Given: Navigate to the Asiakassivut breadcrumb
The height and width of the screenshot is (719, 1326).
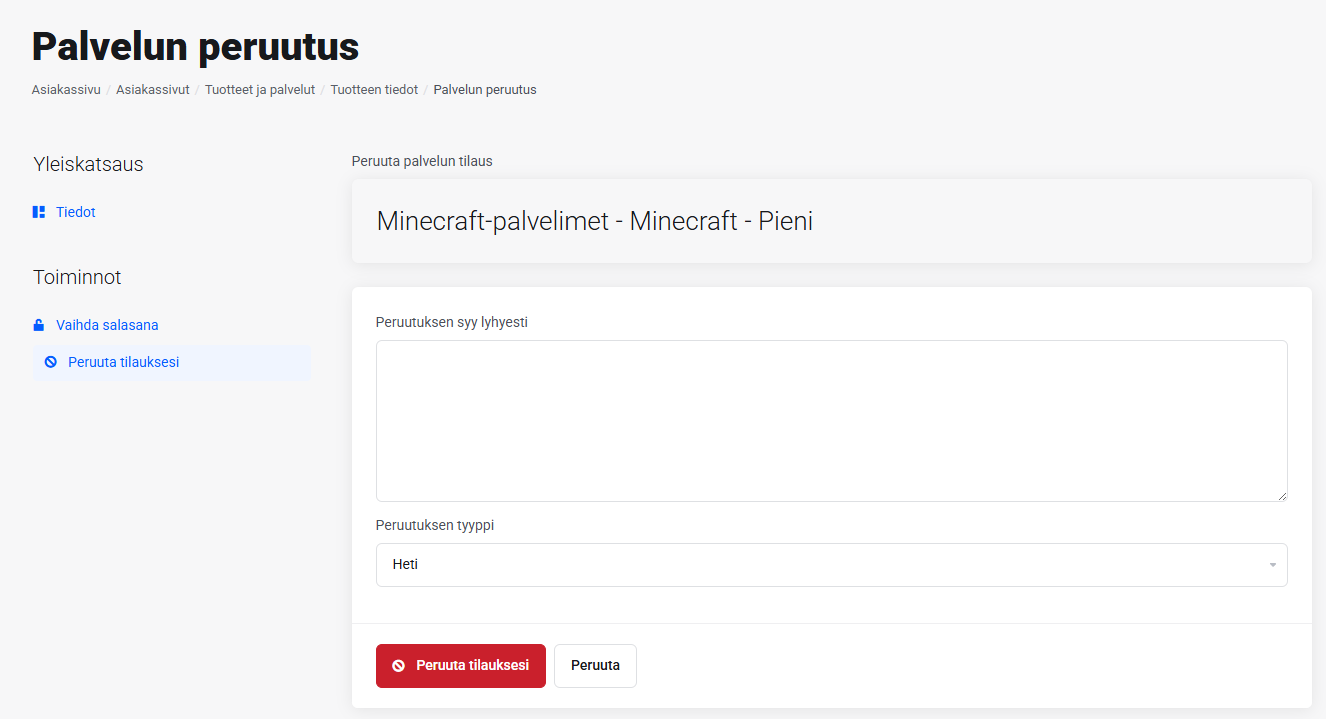Looking at the screenshot, I should 152,90.
